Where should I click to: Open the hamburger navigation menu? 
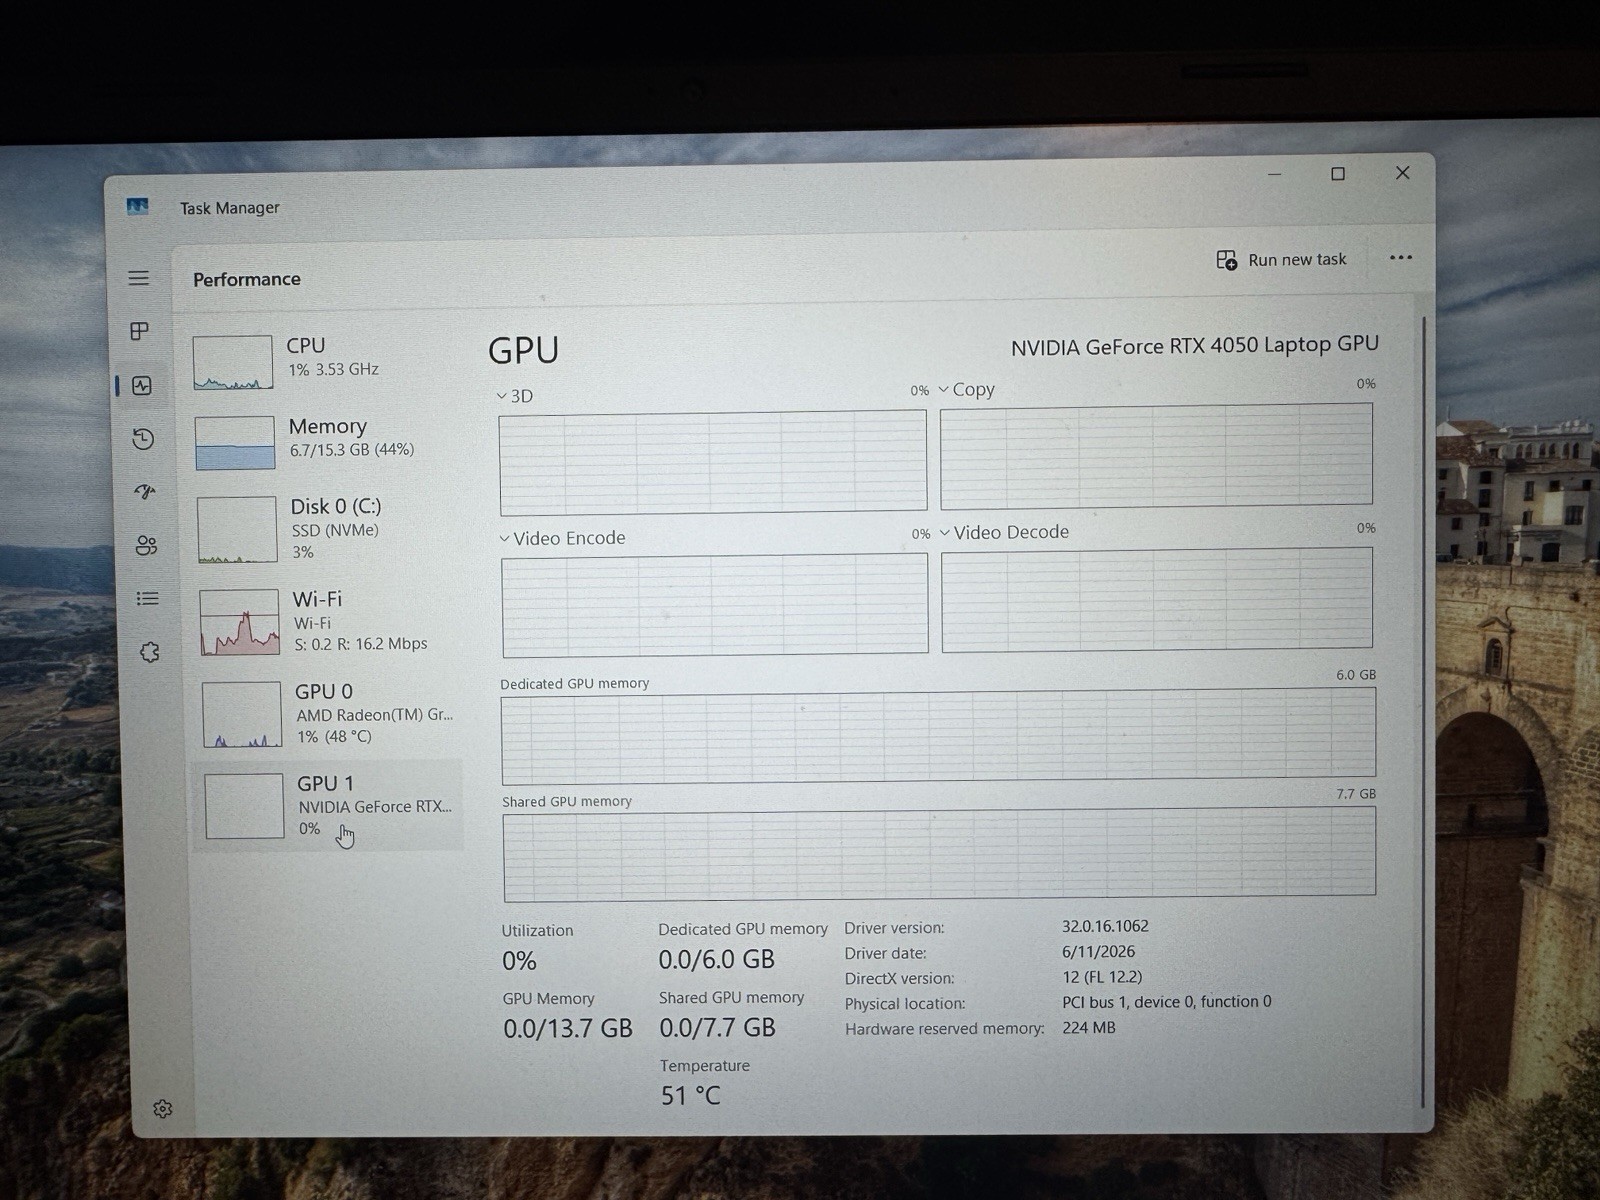point(139,278)
